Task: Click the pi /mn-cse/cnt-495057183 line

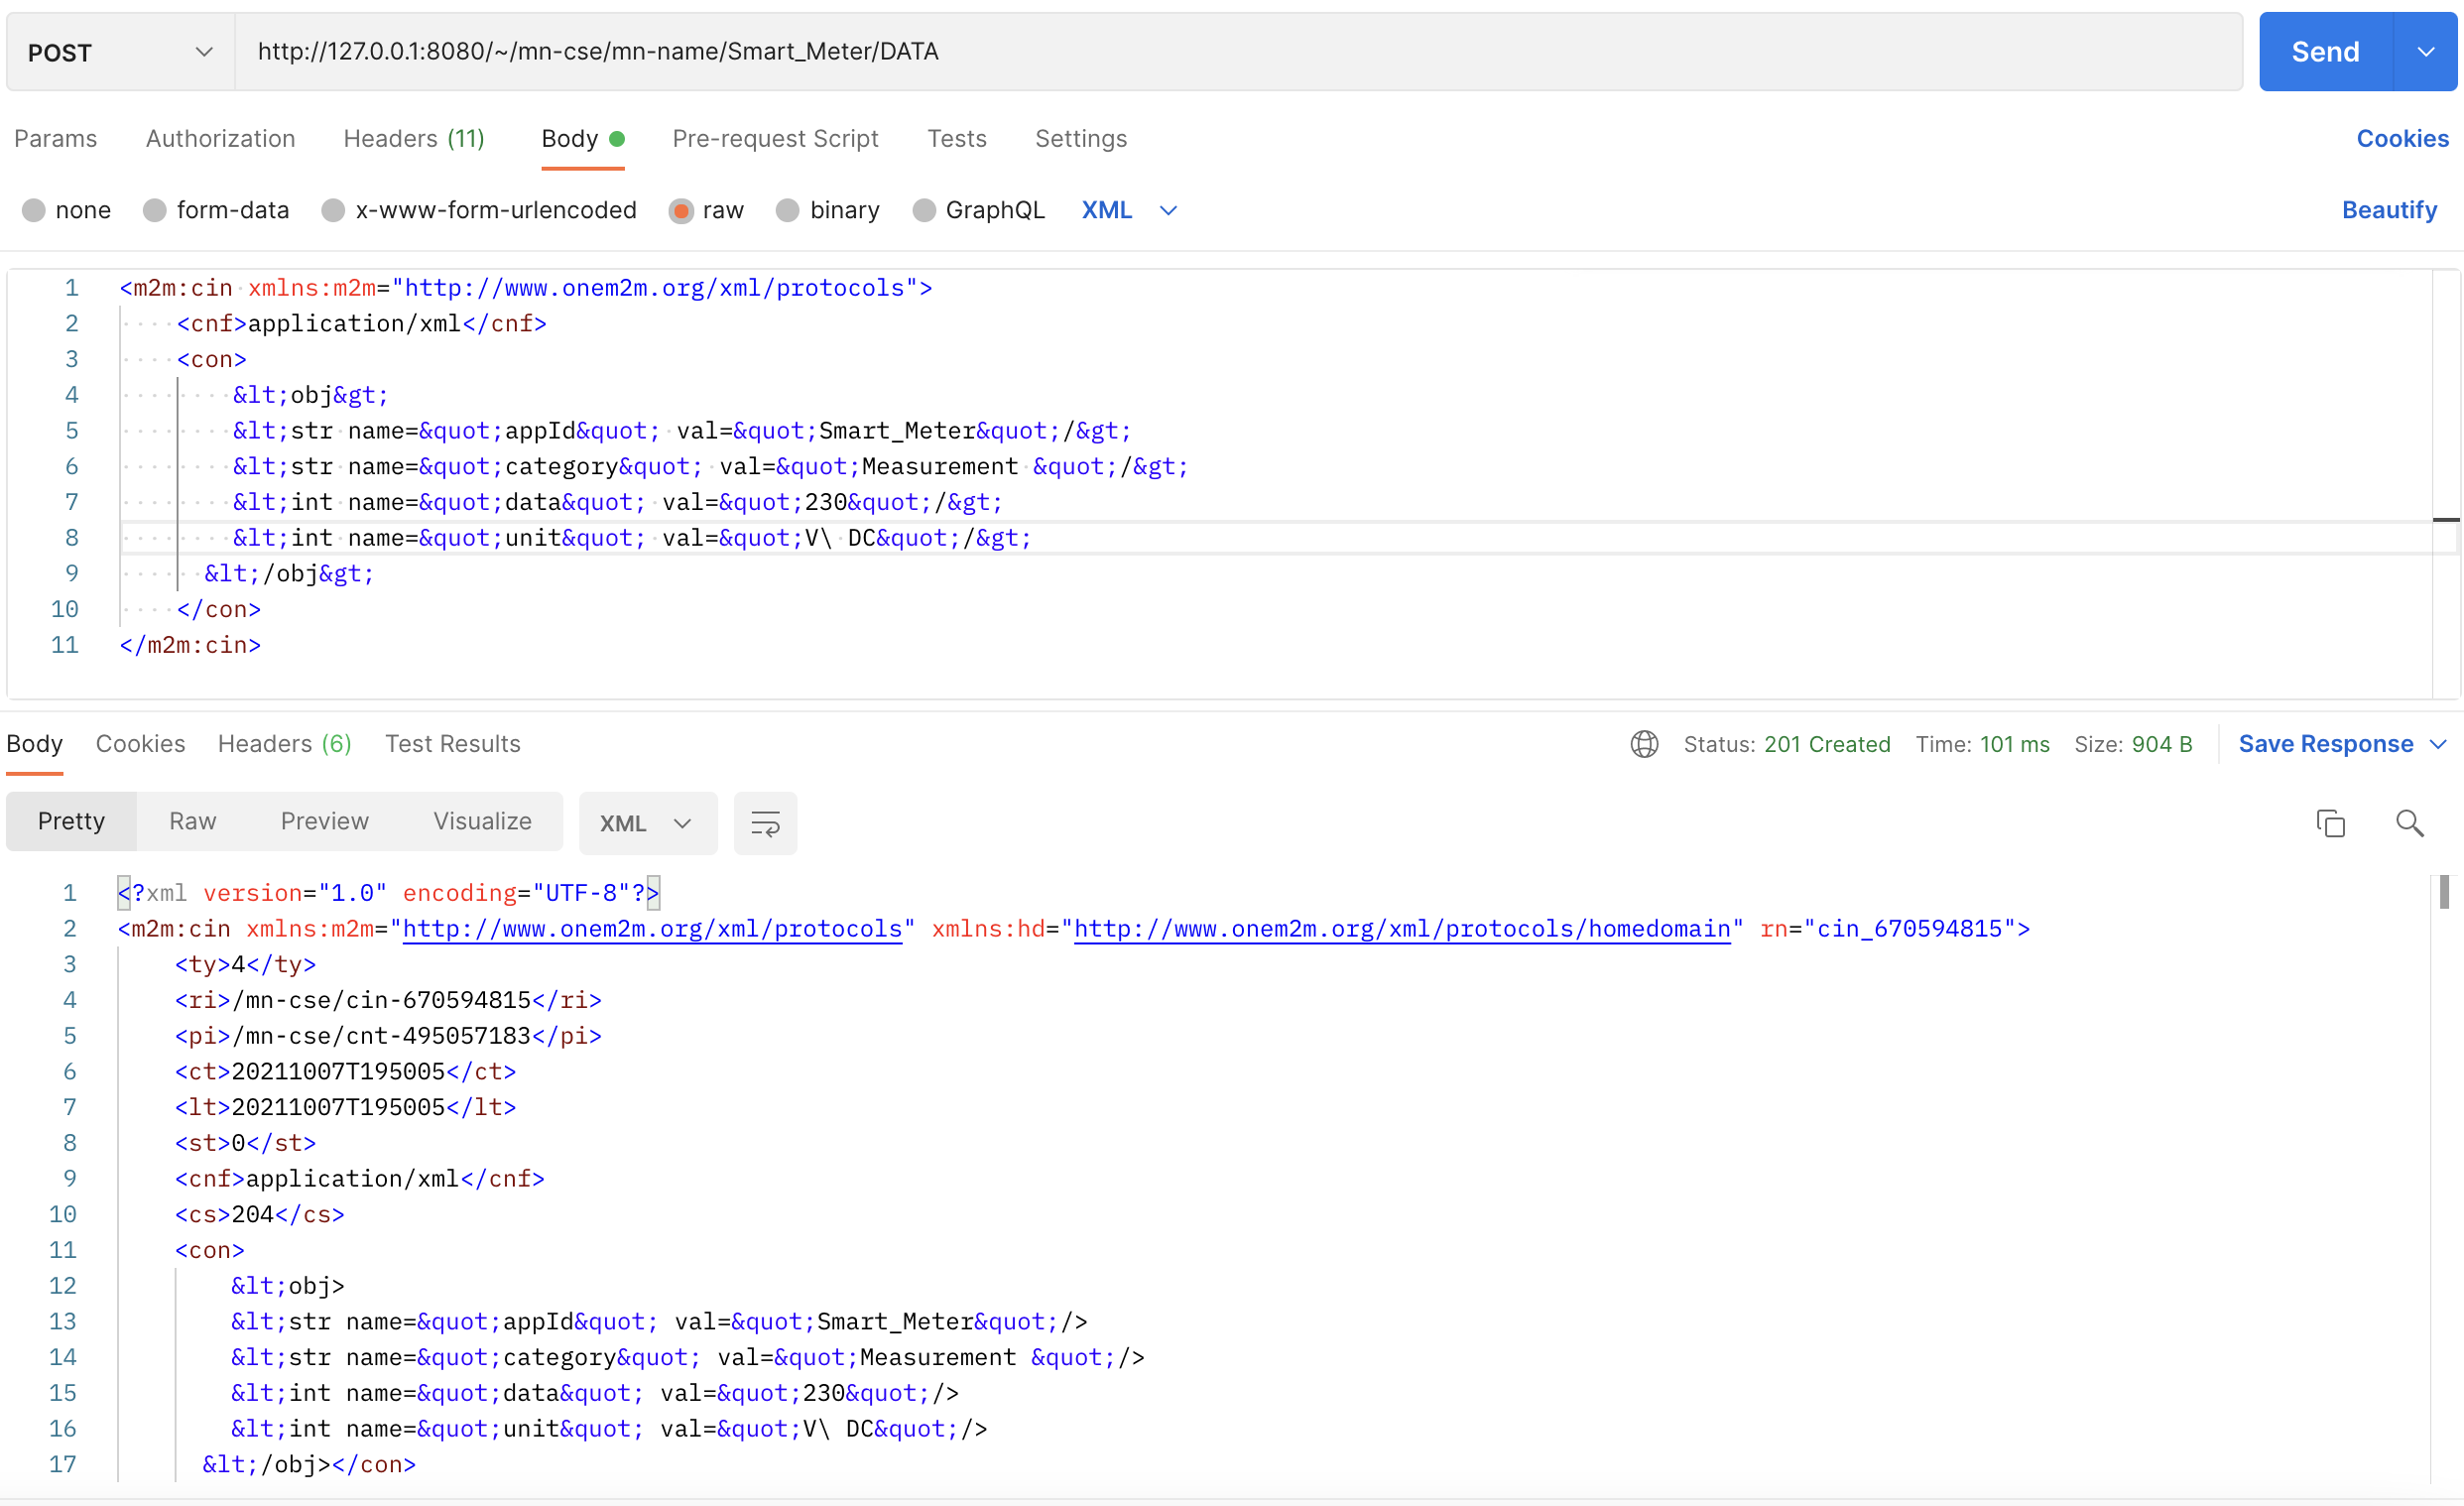Action: click(388, 1036)
